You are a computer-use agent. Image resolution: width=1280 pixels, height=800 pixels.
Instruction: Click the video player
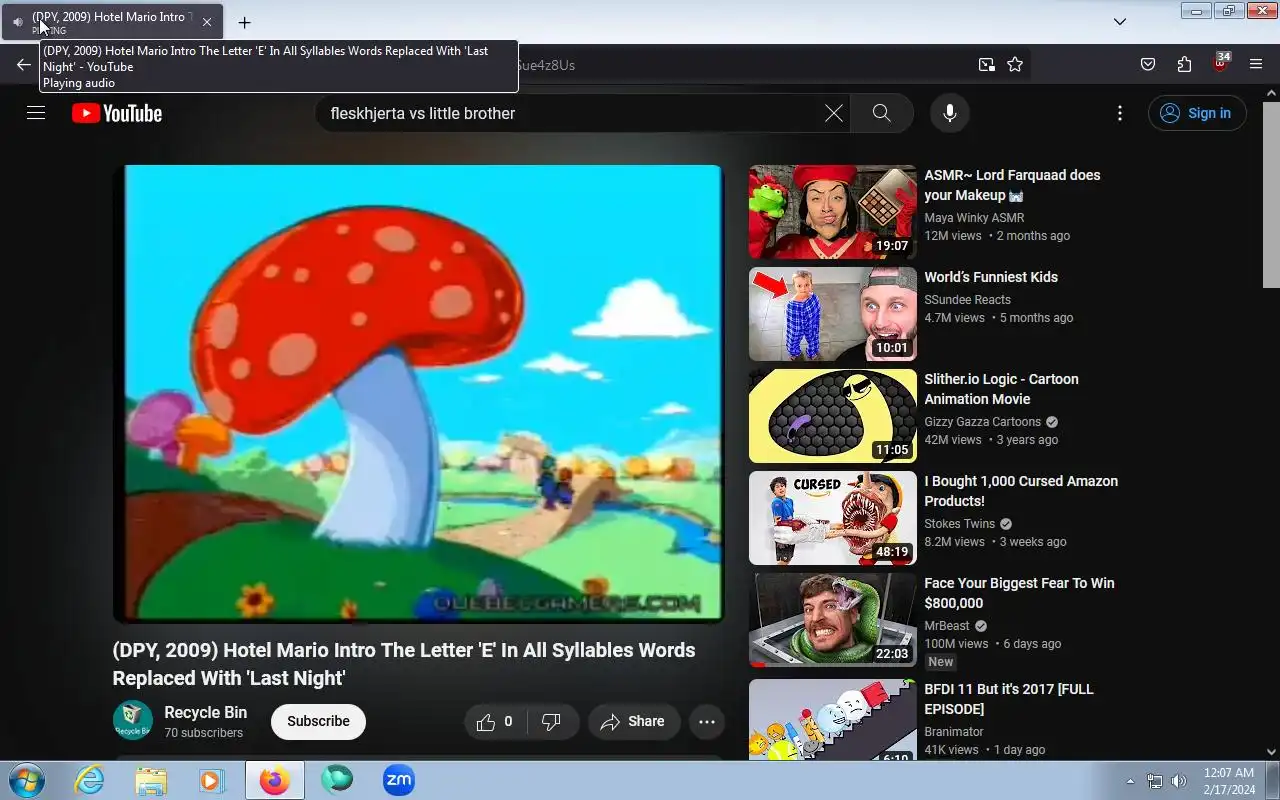[x=418, y=394]
